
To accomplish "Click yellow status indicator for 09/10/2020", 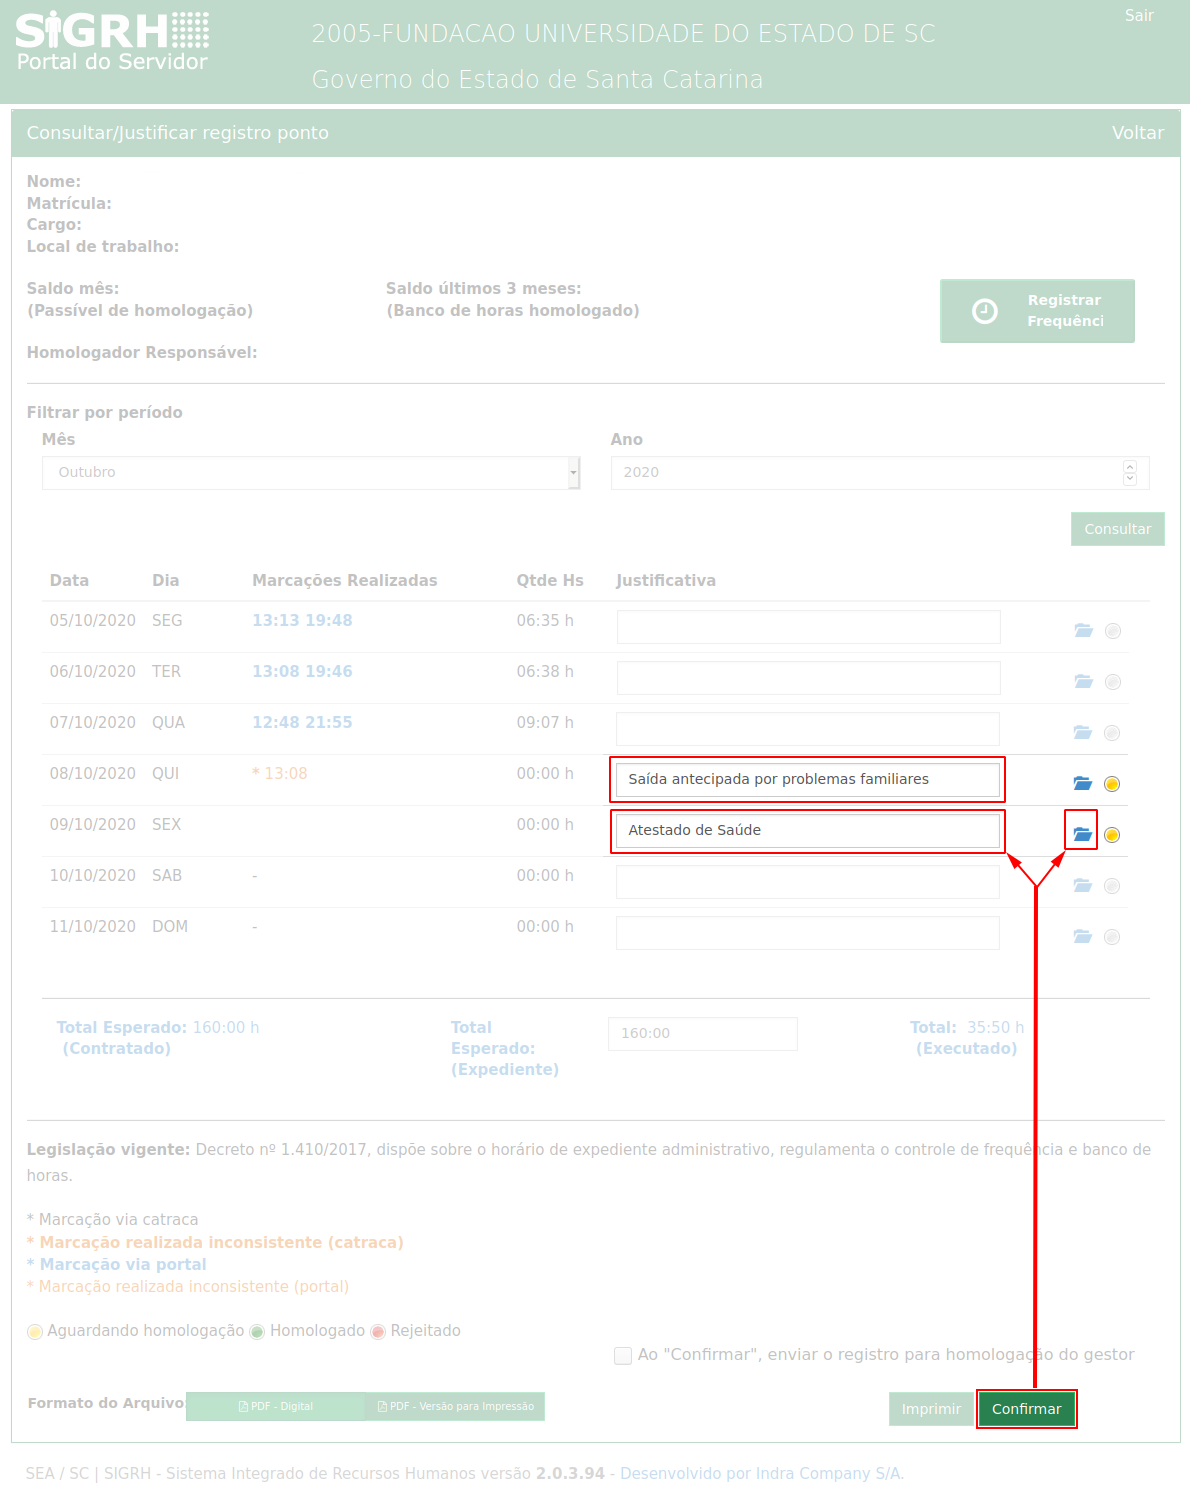I will (x=1112, y=835).
